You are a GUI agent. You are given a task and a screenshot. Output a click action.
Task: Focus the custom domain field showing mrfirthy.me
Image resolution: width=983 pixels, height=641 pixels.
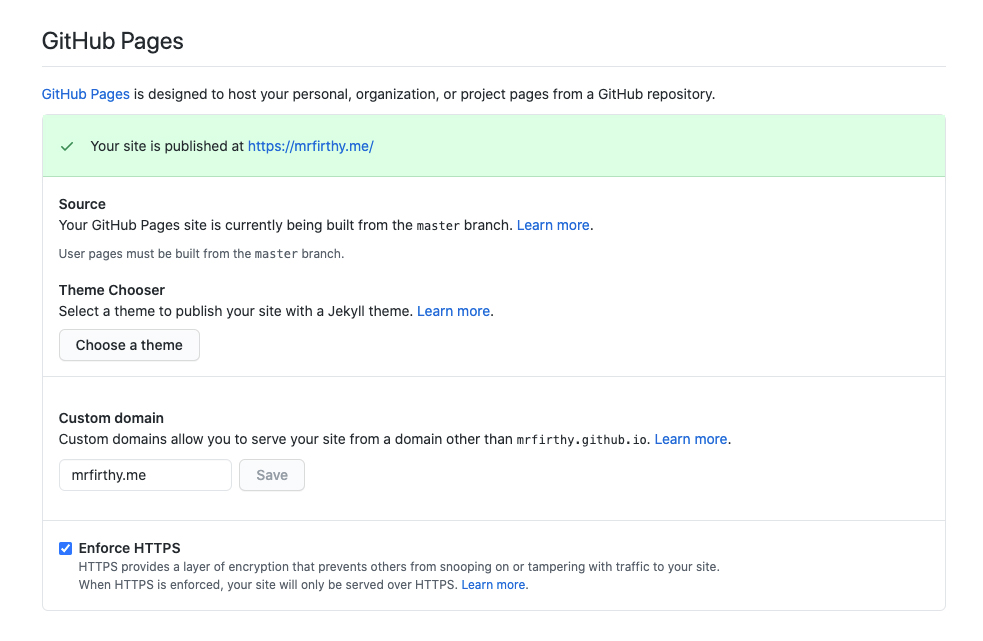145,475
